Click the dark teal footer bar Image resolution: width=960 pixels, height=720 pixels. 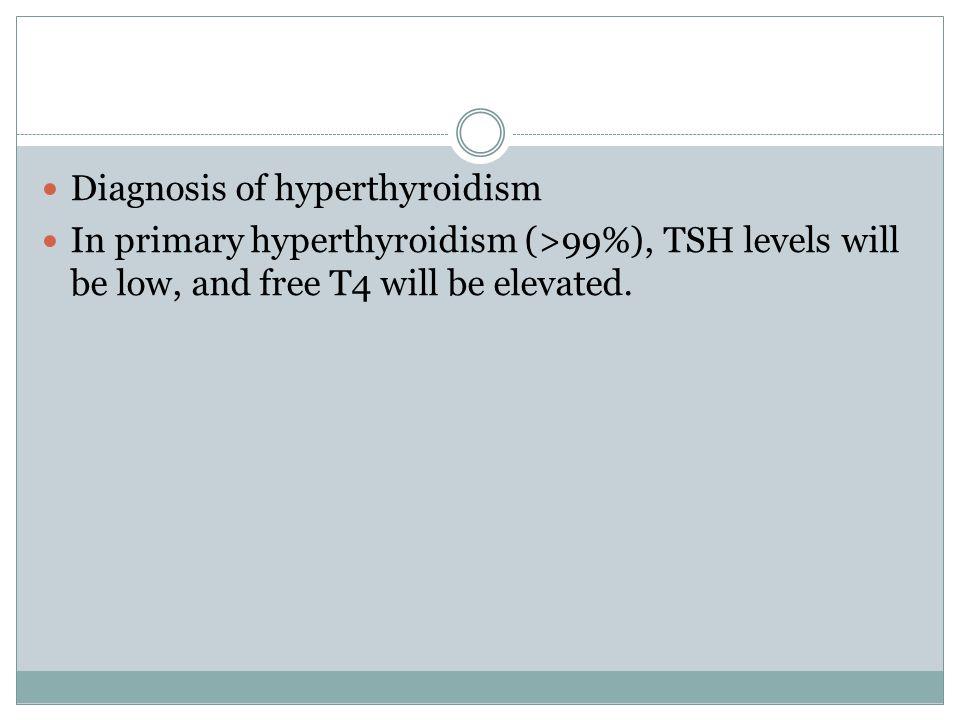480,687
